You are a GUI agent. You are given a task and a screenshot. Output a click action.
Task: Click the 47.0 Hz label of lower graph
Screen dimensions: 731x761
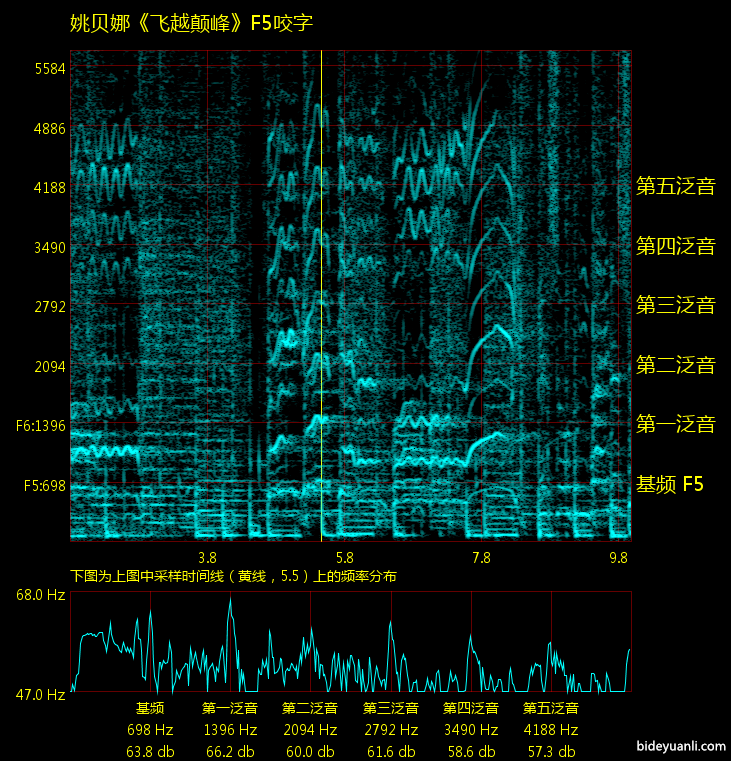(x=40, y=693)
